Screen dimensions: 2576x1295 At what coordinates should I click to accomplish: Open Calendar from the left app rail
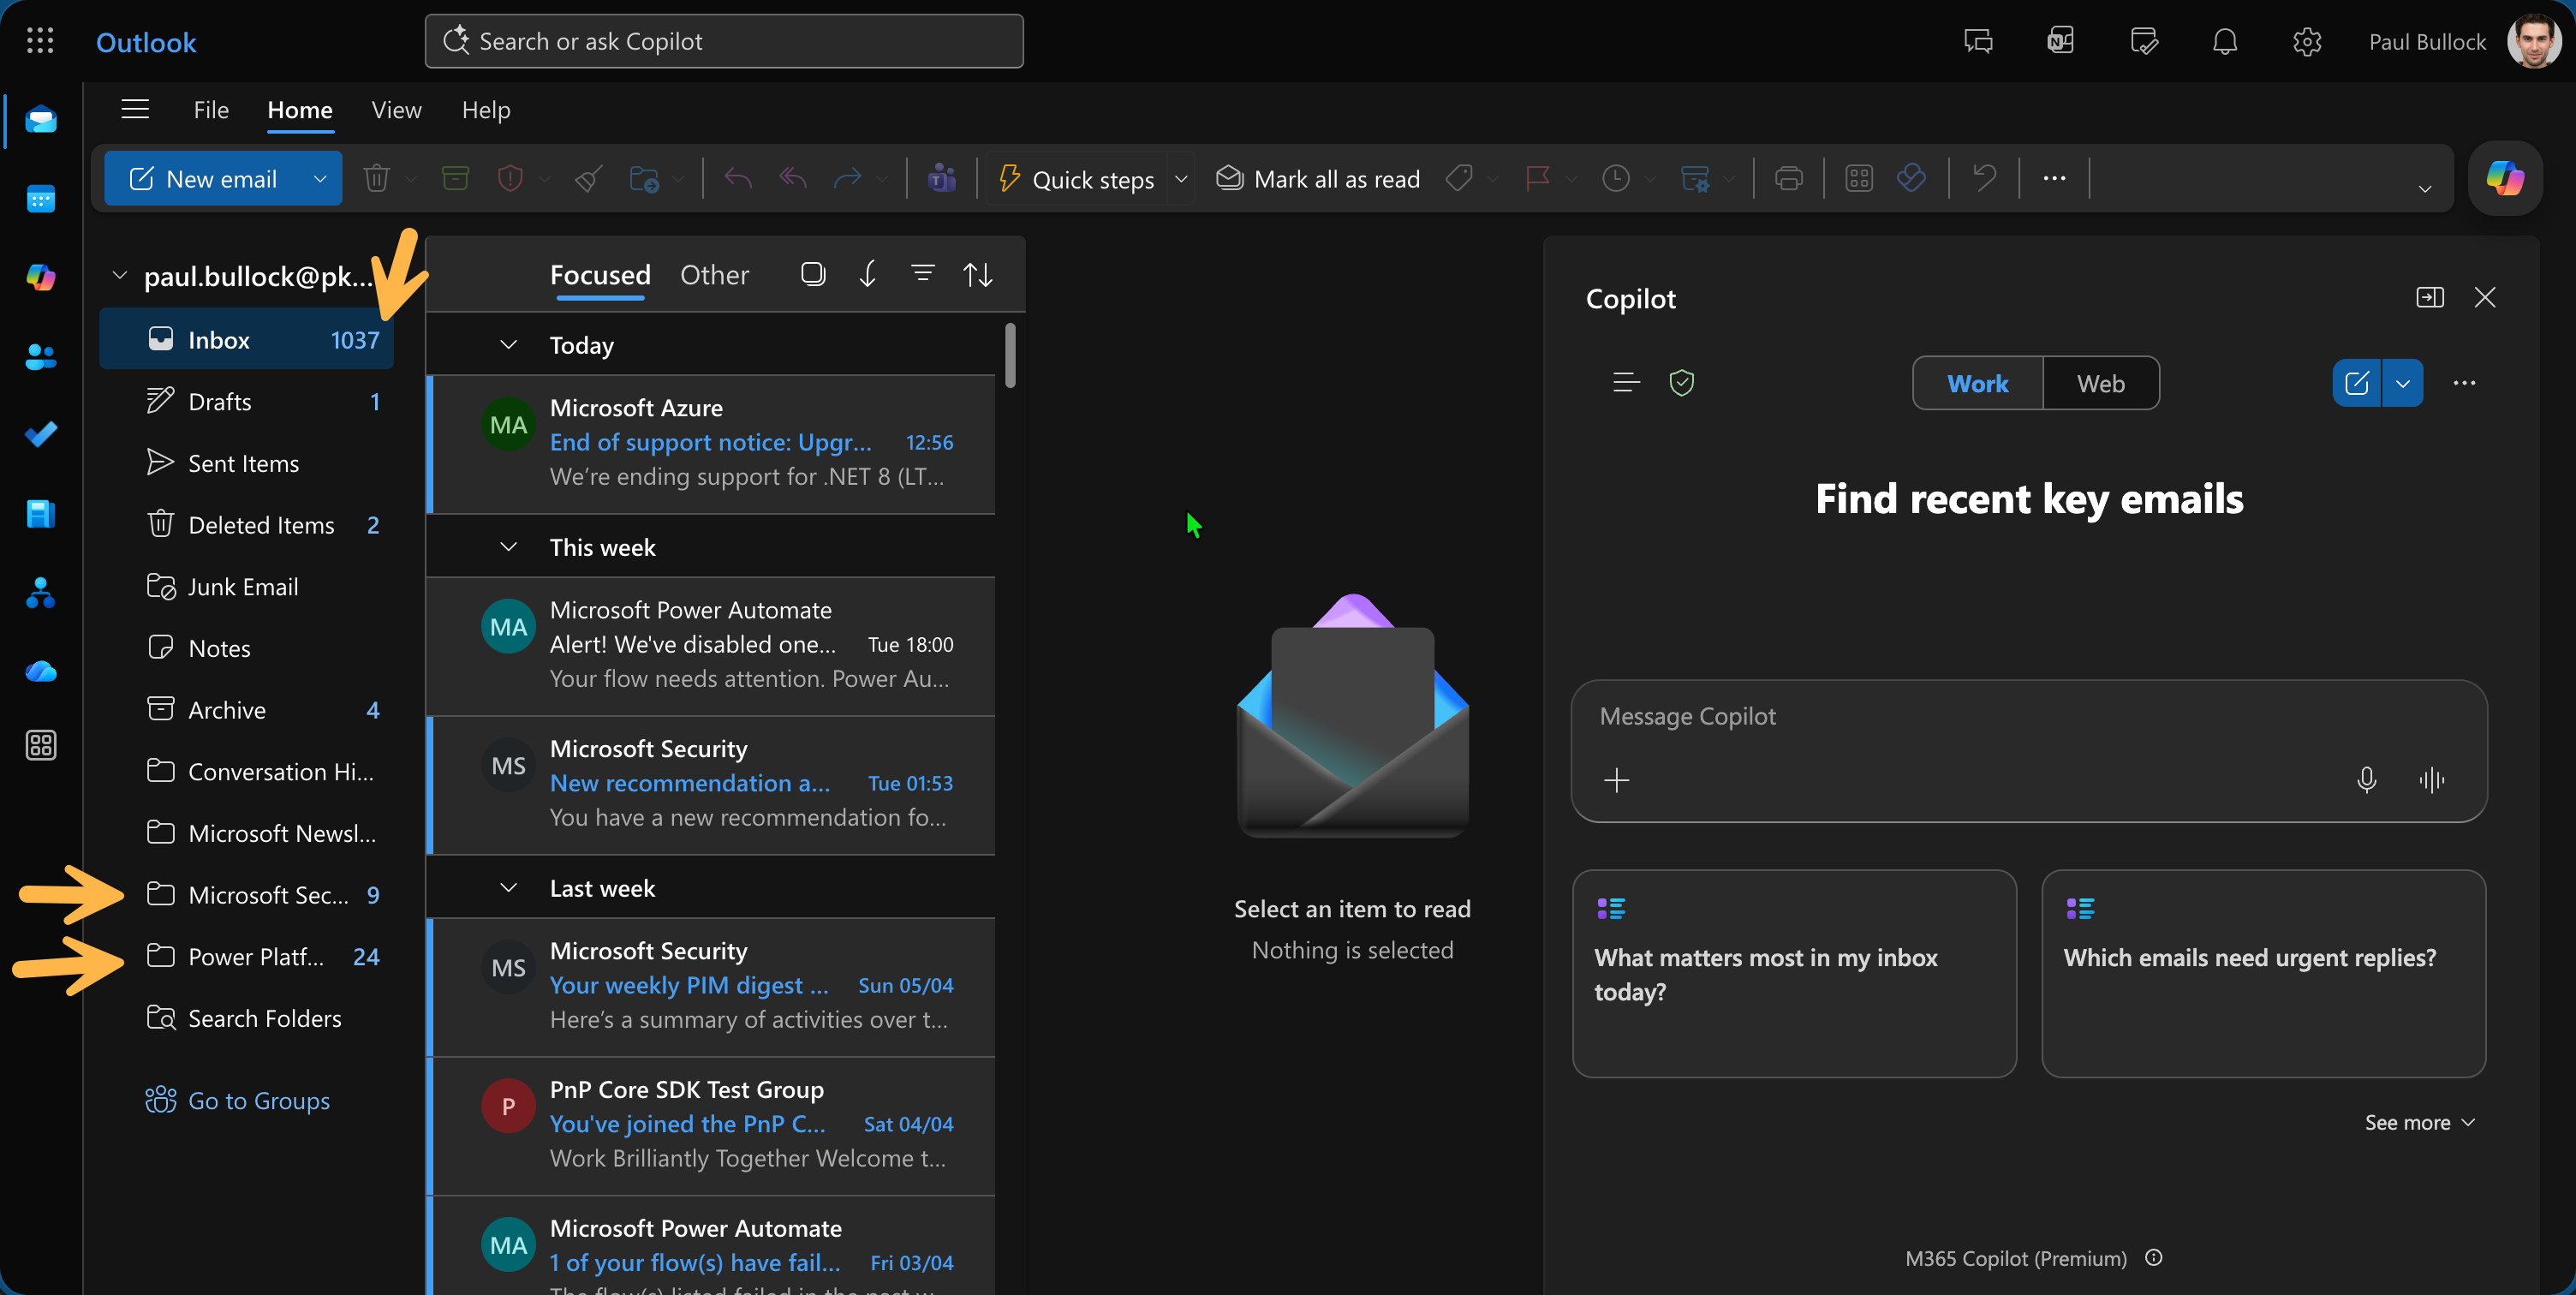coord(41,199)
